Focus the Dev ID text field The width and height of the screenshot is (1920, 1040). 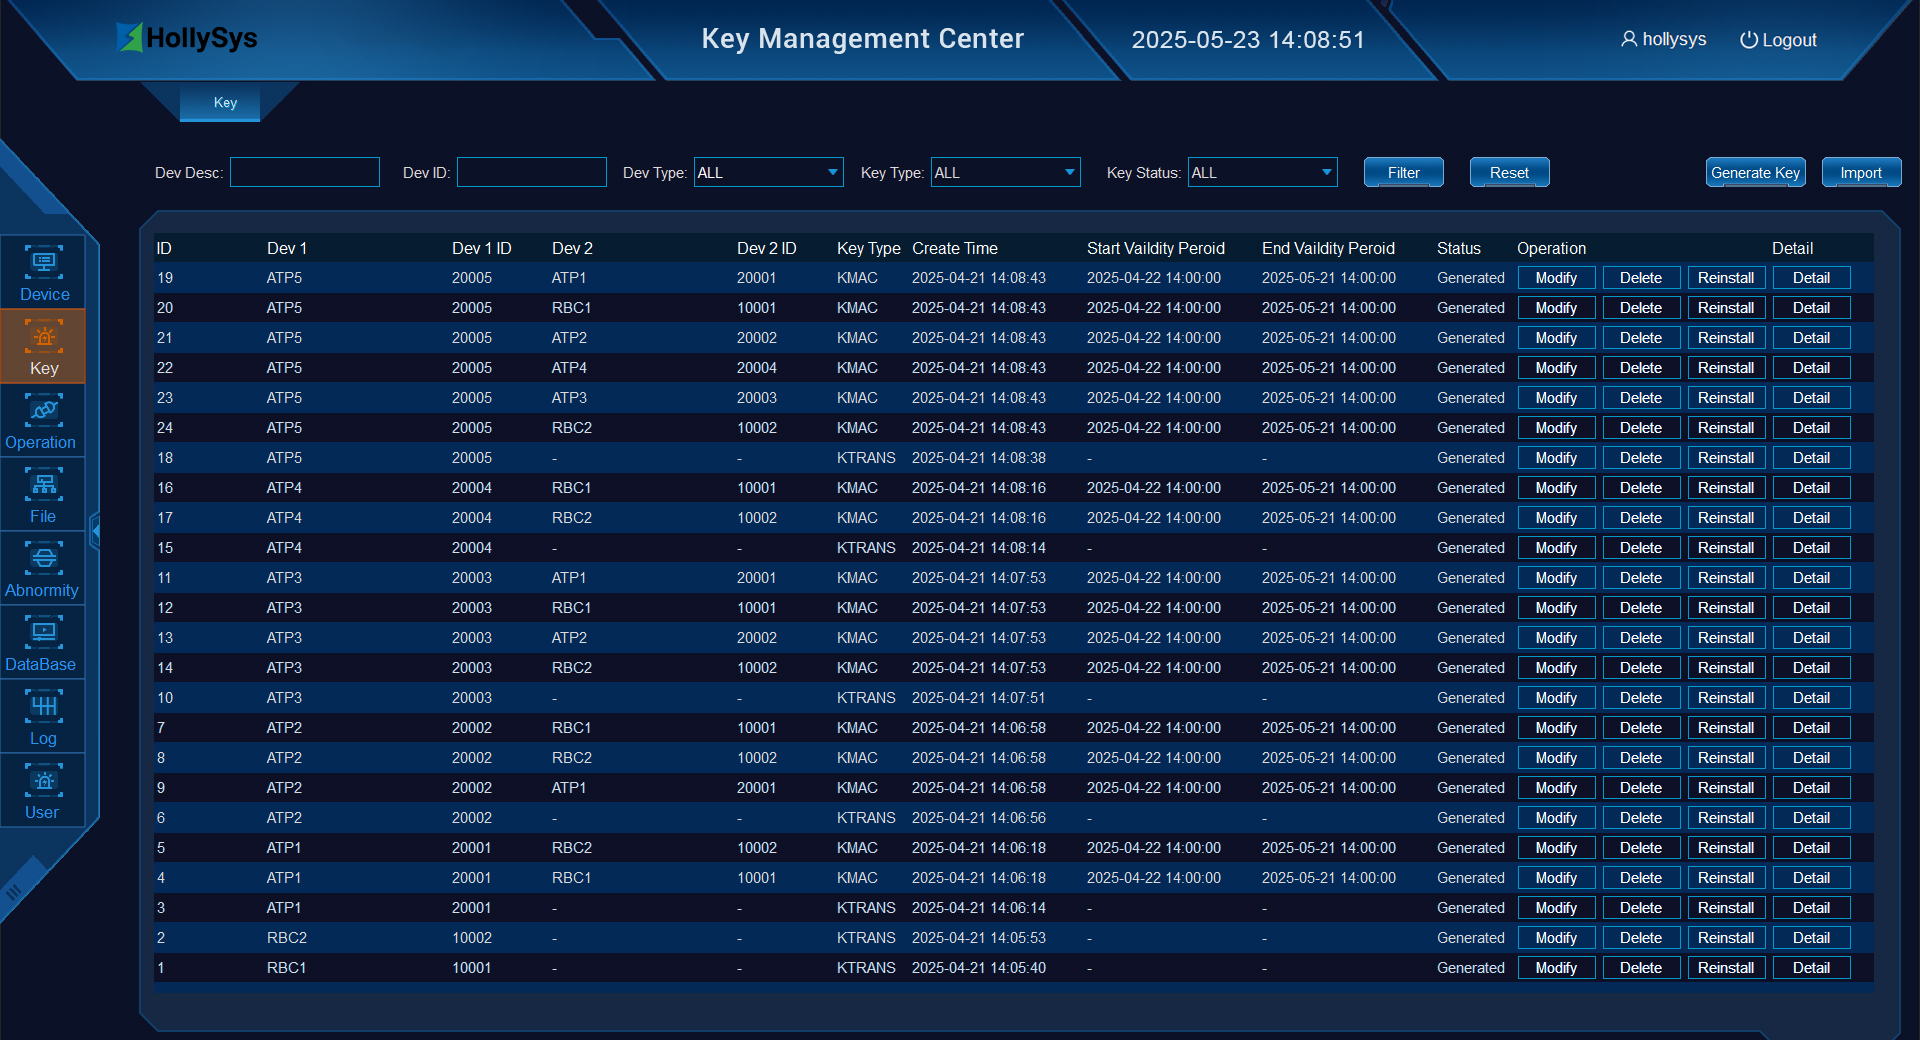532,173
